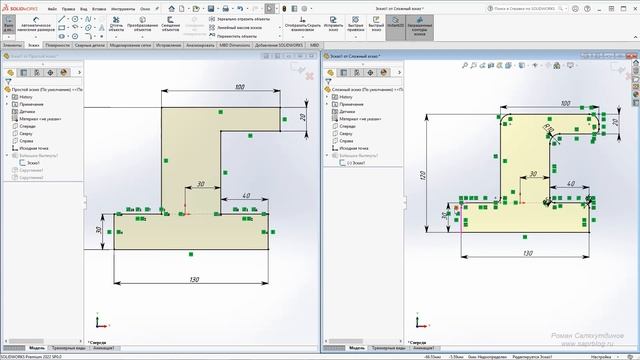Click Rapid Sketch (Быстрый эскиз)

coord(376,24)
